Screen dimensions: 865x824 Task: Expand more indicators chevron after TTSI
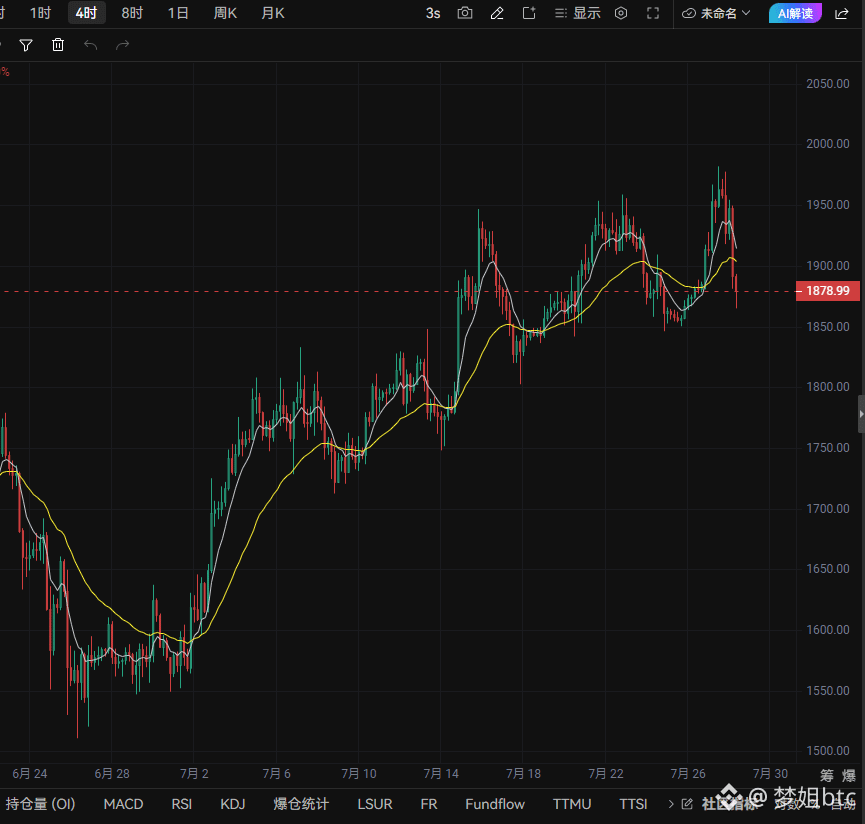coord(671,804)
